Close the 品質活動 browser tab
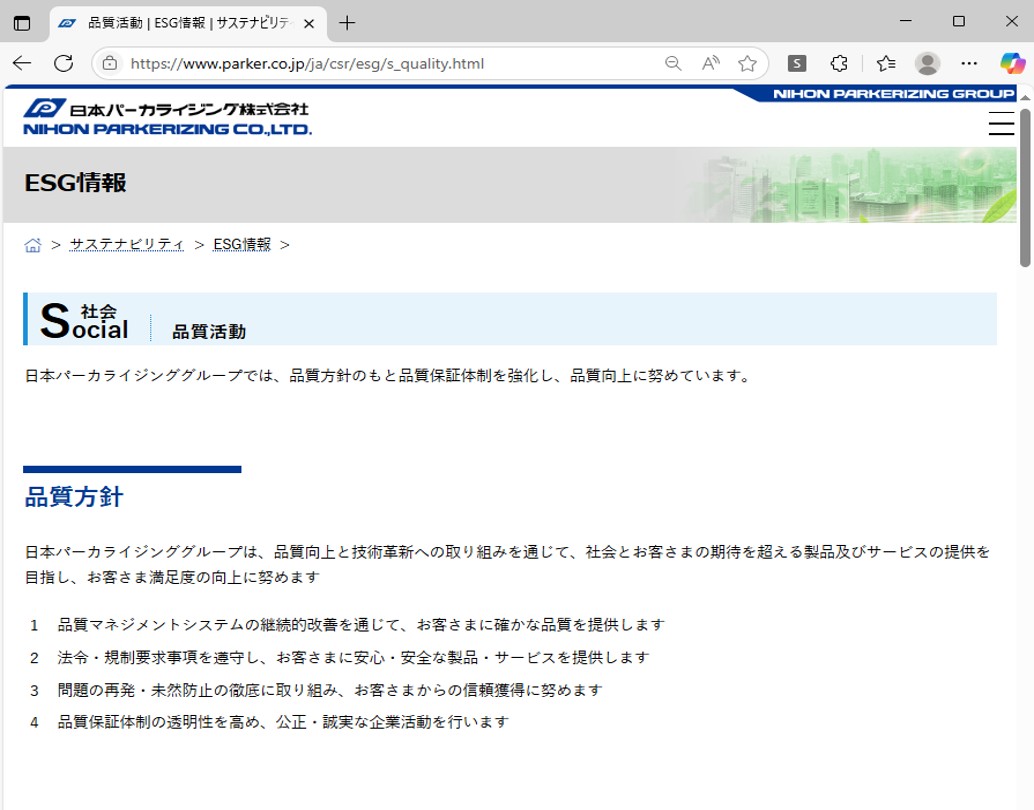1034x810 pixels. (309, 24)
